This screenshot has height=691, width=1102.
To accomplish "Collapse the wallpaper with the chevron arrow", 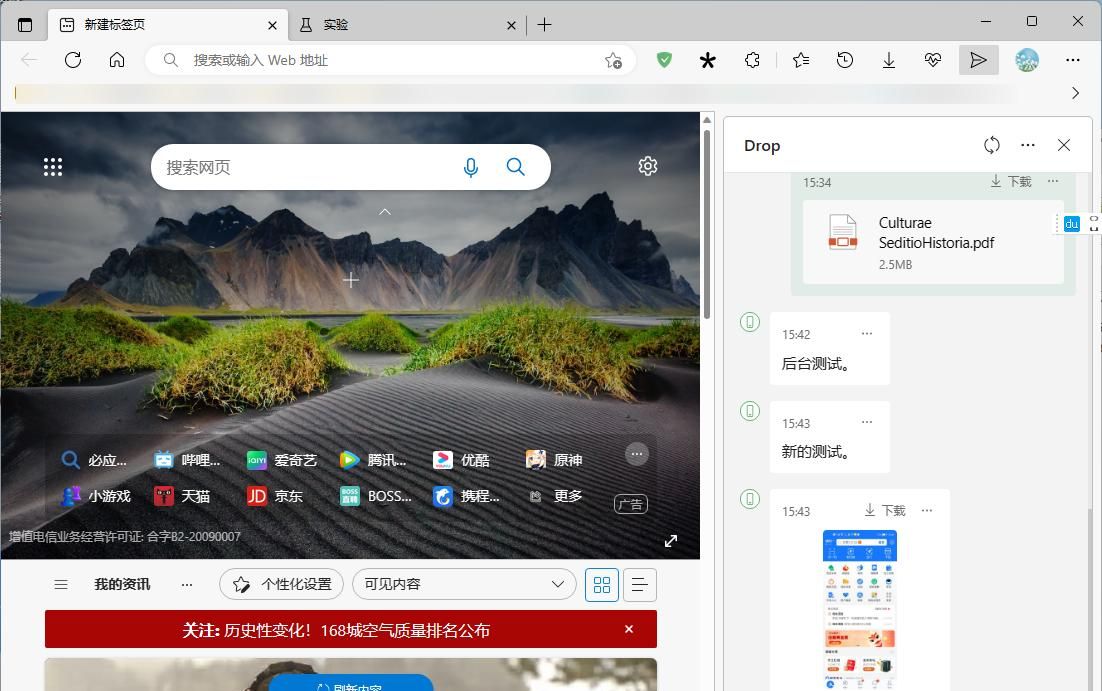I will point(384,211).
